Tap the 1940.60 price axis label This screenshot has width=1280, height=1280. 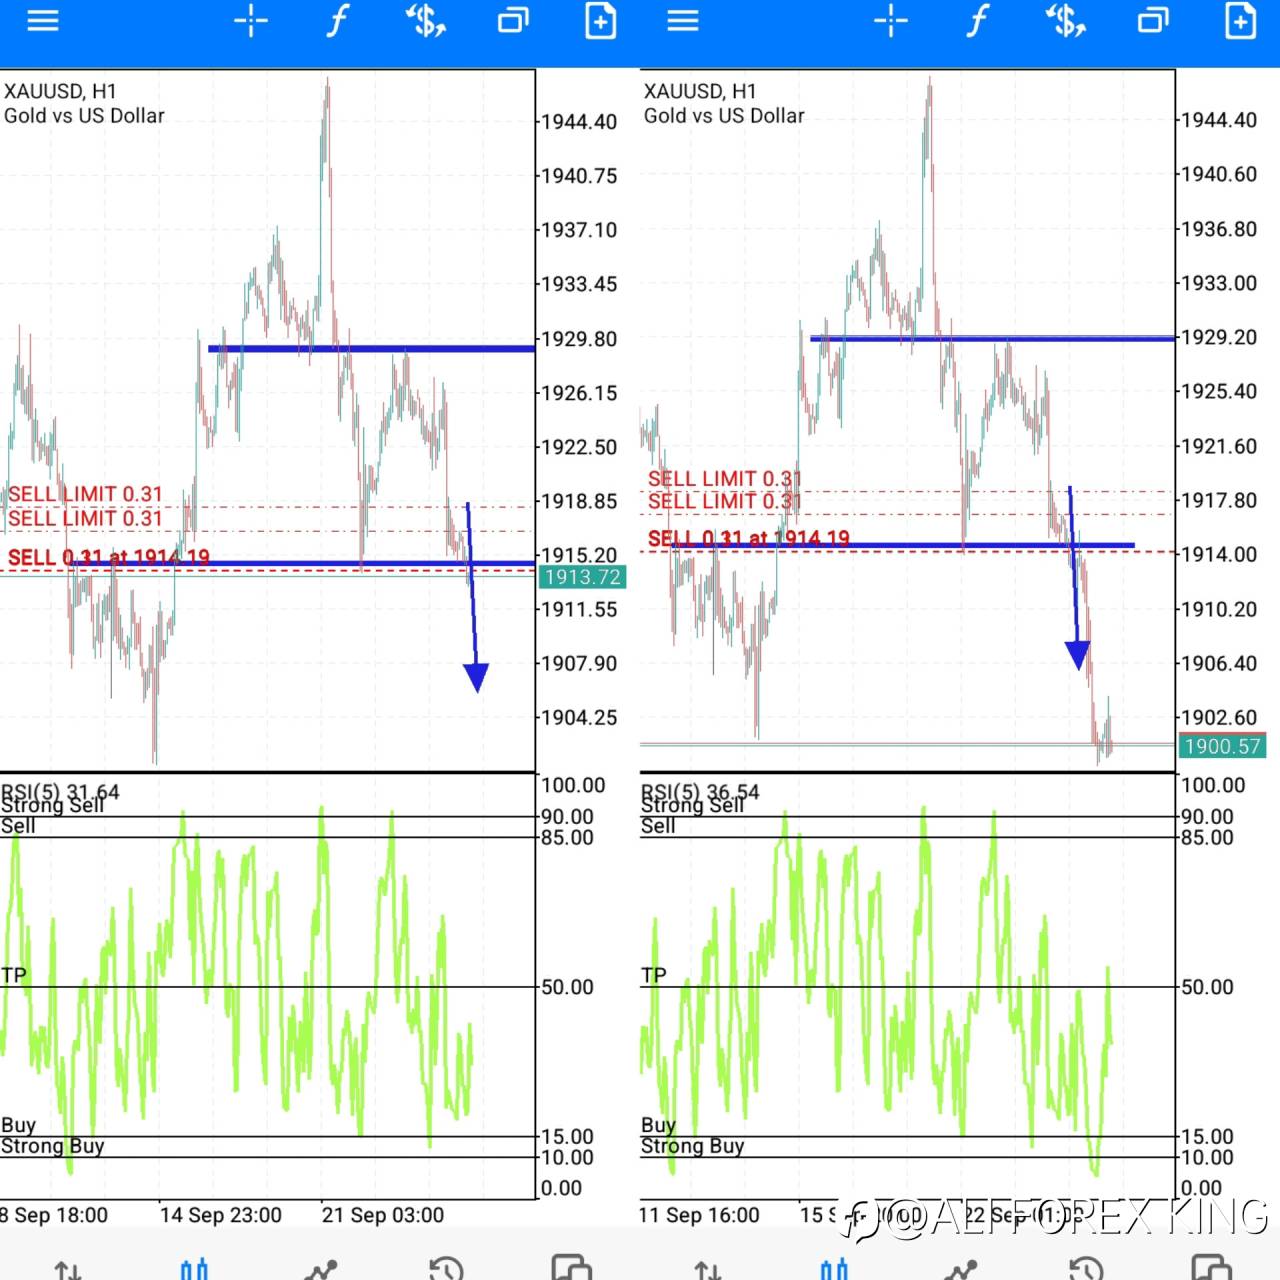pyautogui.click(x=1219, y=174)
